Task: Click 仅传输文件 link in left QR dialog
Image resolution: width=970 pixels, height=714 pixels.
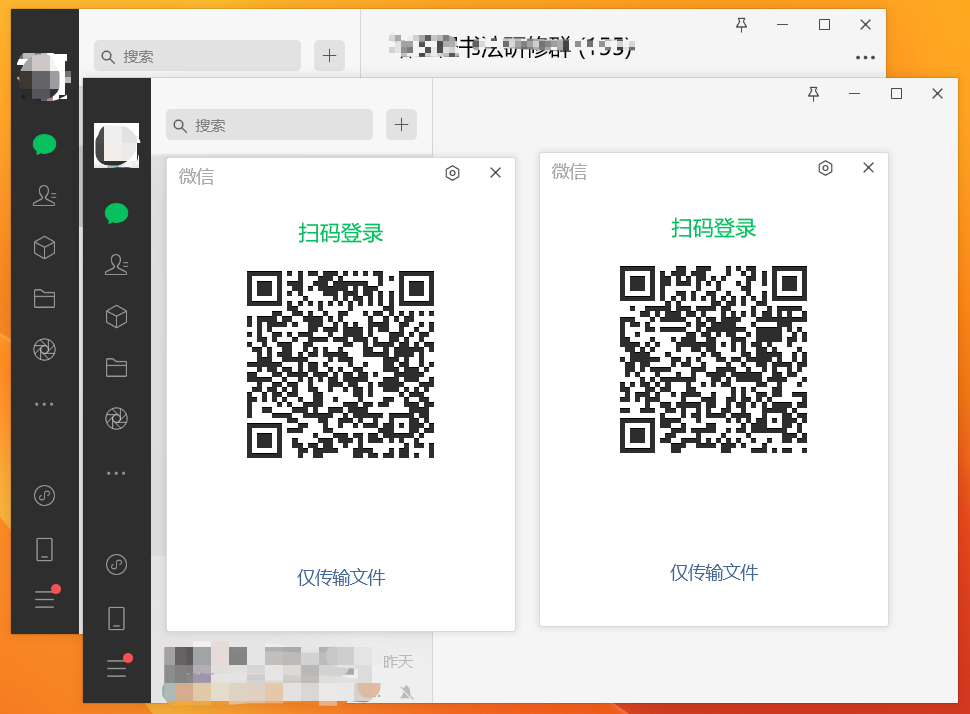Action: [341, 577]
